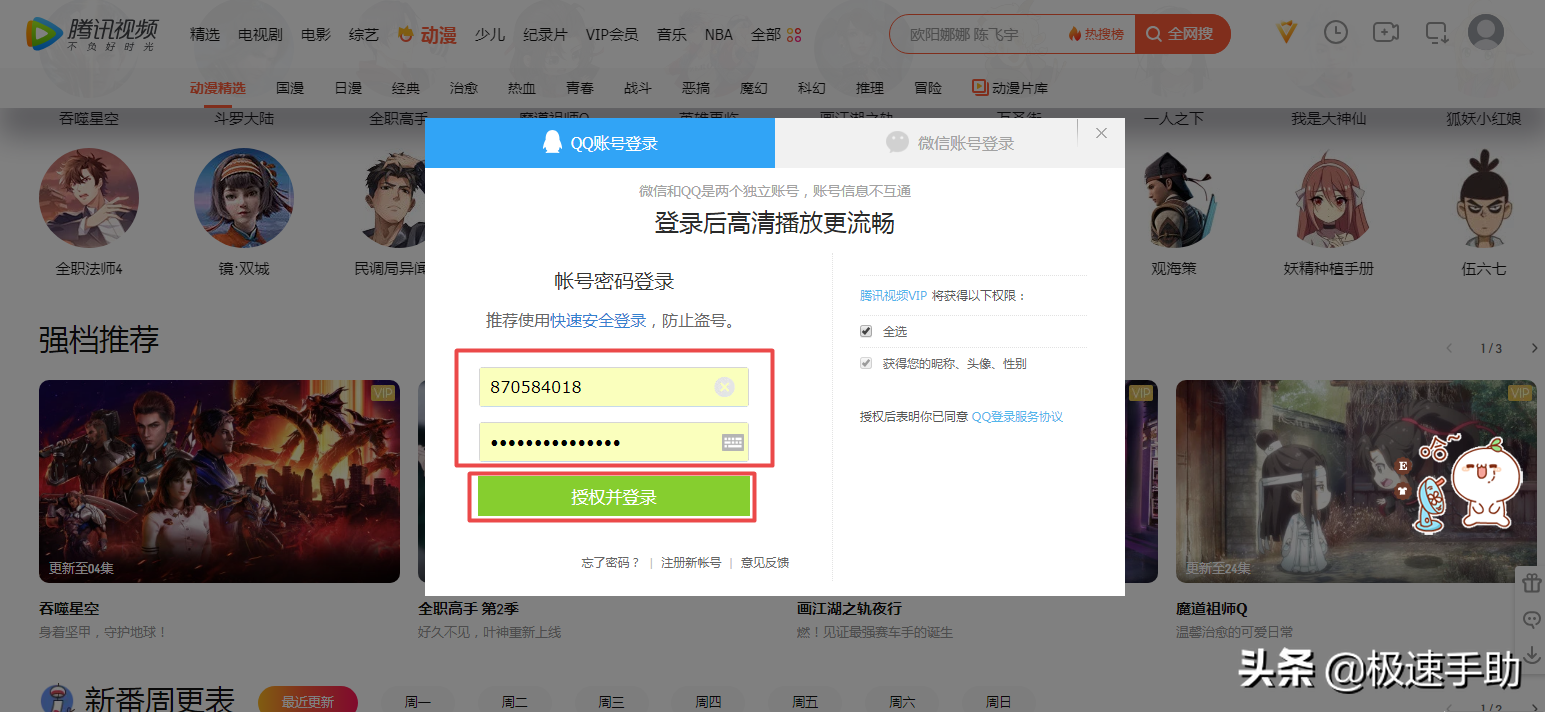Select the 最近更新 schedule button
The width and height of the screenshot is (1545, 712).
(308, 702)
